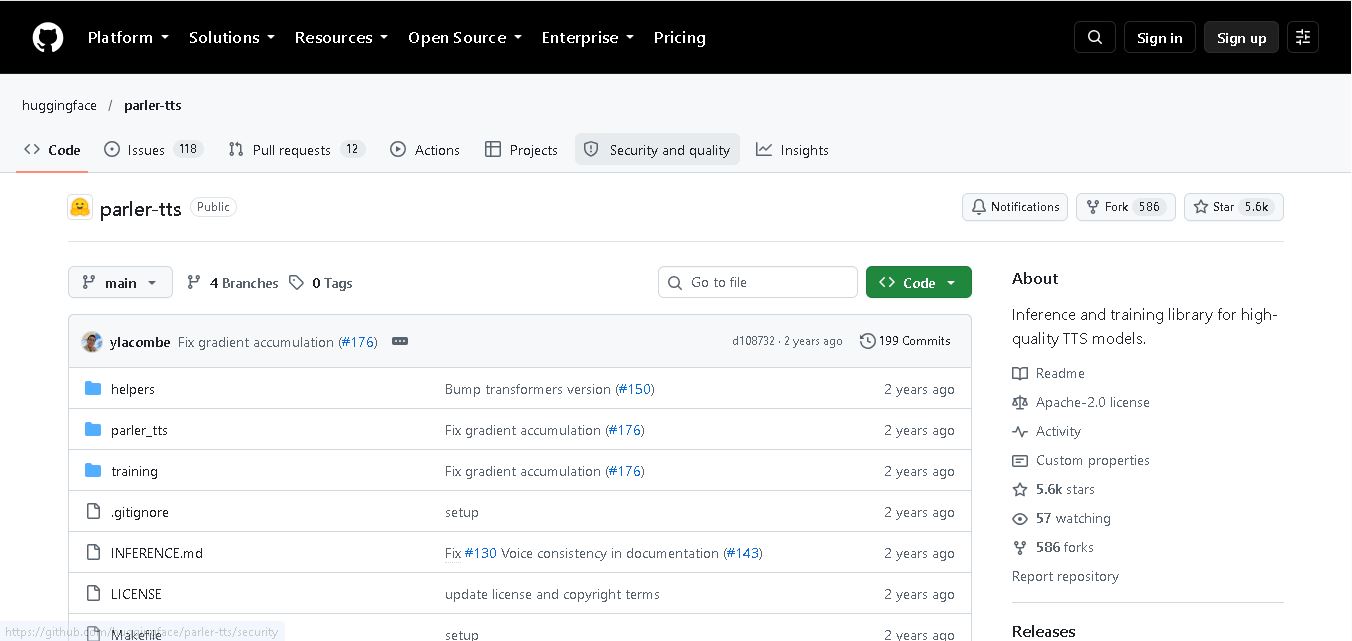The height and width of the screenshot is (641, 1352).
Task: Open the appearance settings sliders icon
Action: (x=1303, y=37)
